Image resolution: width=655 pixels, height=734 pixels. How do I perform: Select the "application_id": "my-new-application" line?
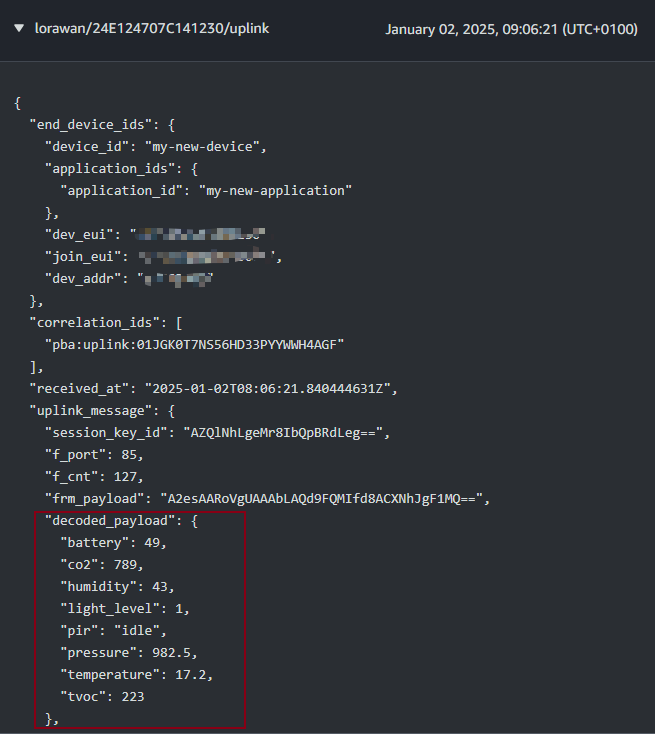click(x=206, y=191)
